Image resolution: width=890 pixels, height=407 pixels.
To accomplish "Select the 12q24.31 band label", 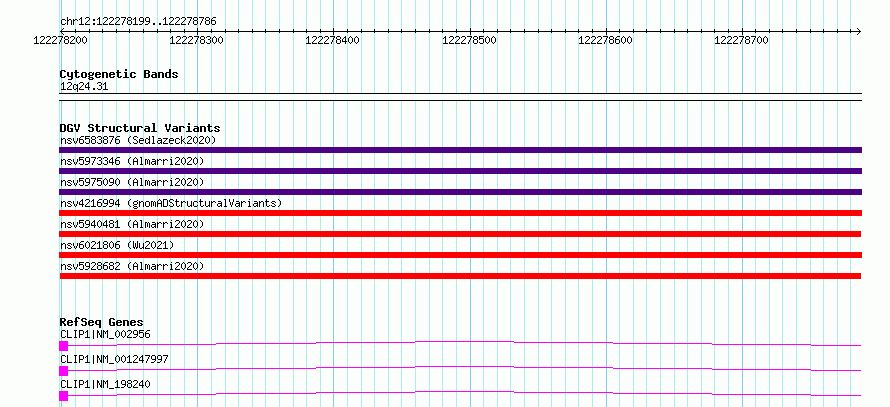I will pos(84,87).
